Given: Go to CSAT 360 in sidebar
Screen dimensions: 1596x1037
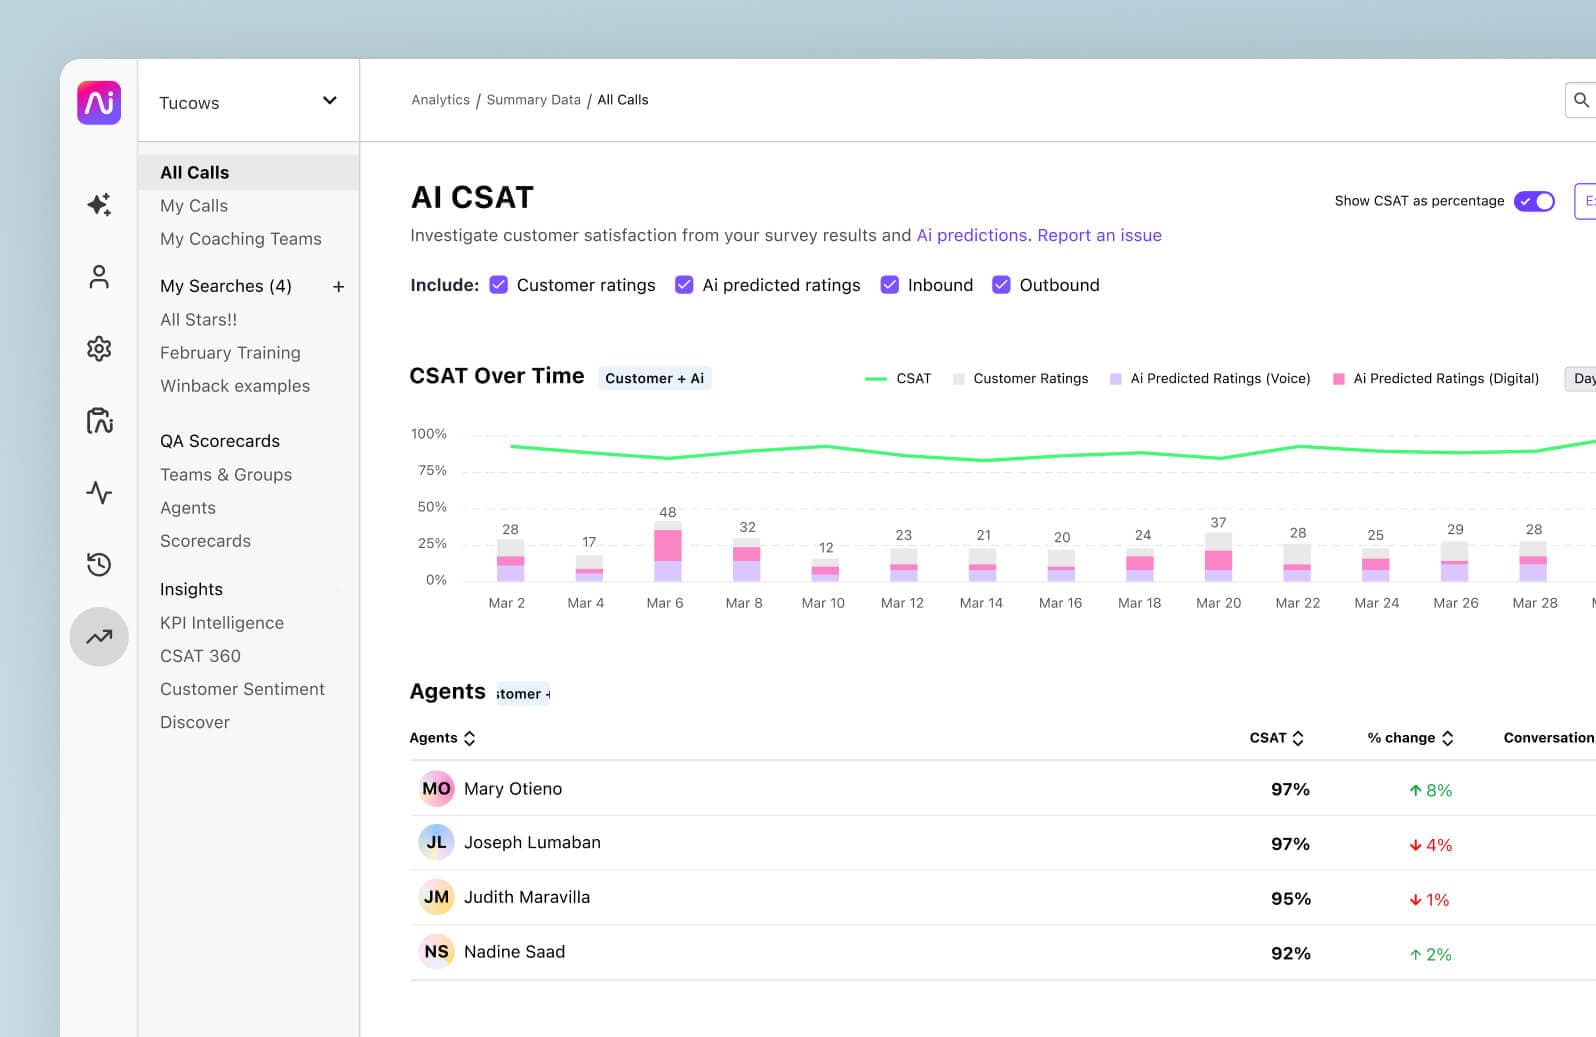Looking at the screenshot, I should click(x=200, y=656).
